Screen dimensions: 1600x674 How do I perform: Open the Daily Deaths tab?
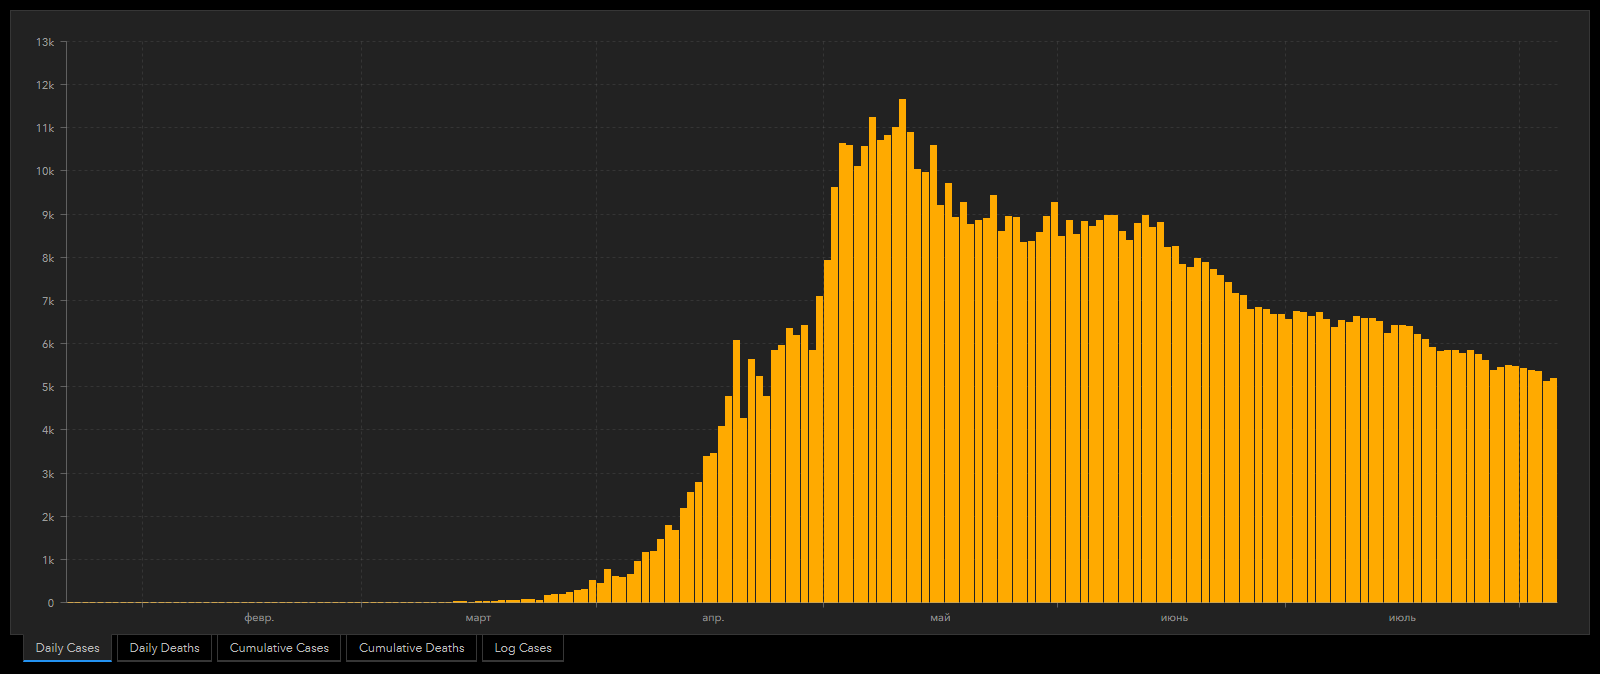click(x=164, y=648)
